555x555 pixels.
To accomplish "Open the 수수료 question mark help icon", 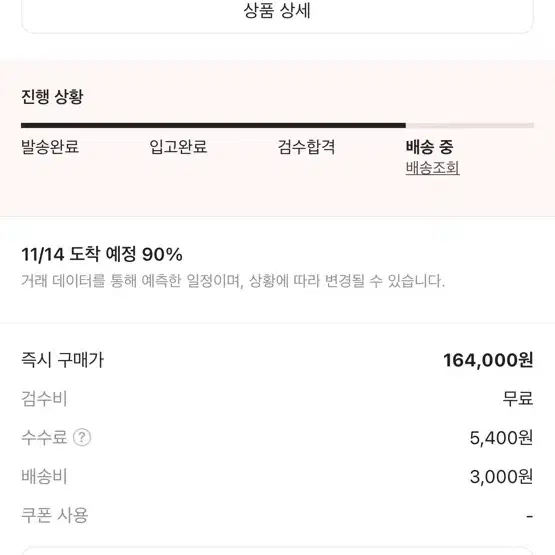I will point(82,437).
